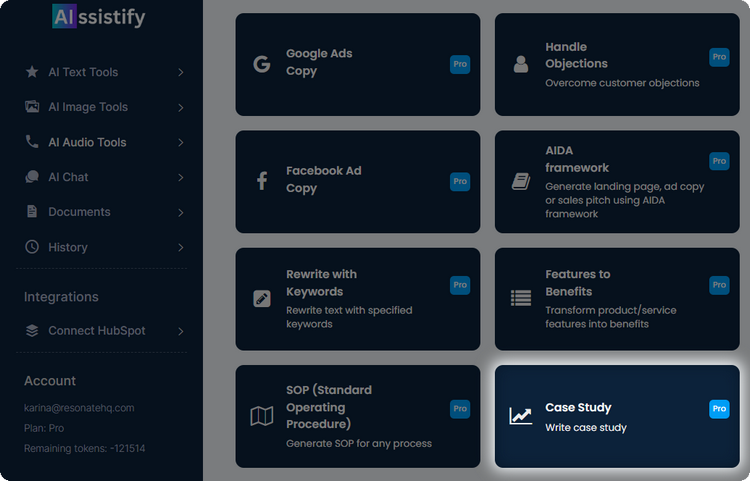
Task: Click the Pro badge on Facebook Ad Copy
Action: click(x=460, y=181)
